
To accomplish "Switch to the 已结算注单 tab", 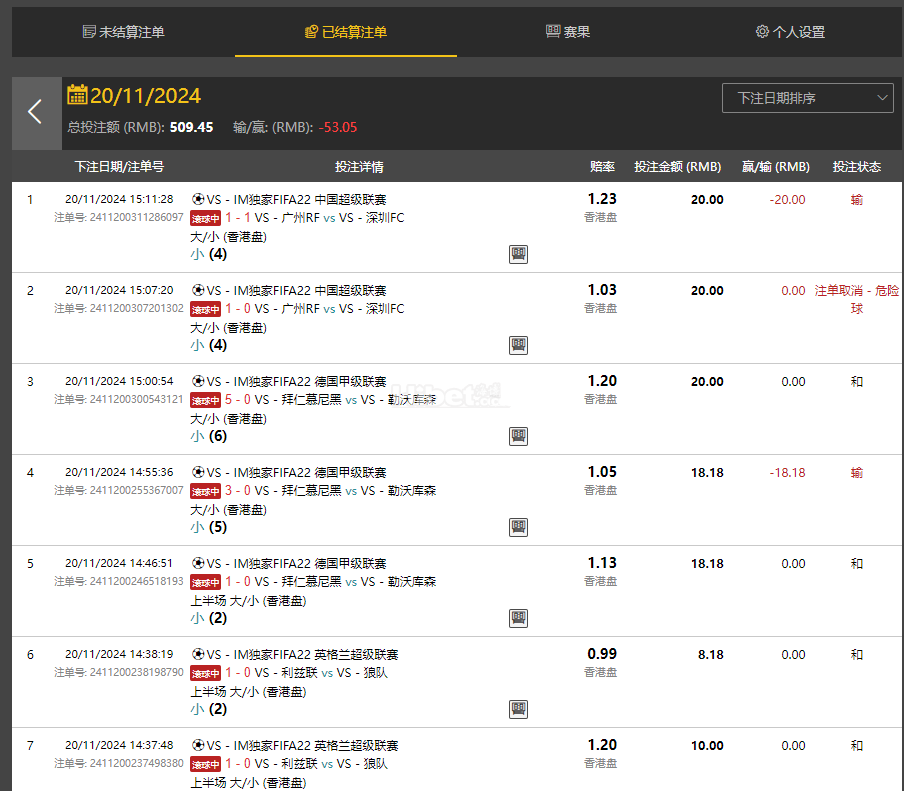I will 346,32.
